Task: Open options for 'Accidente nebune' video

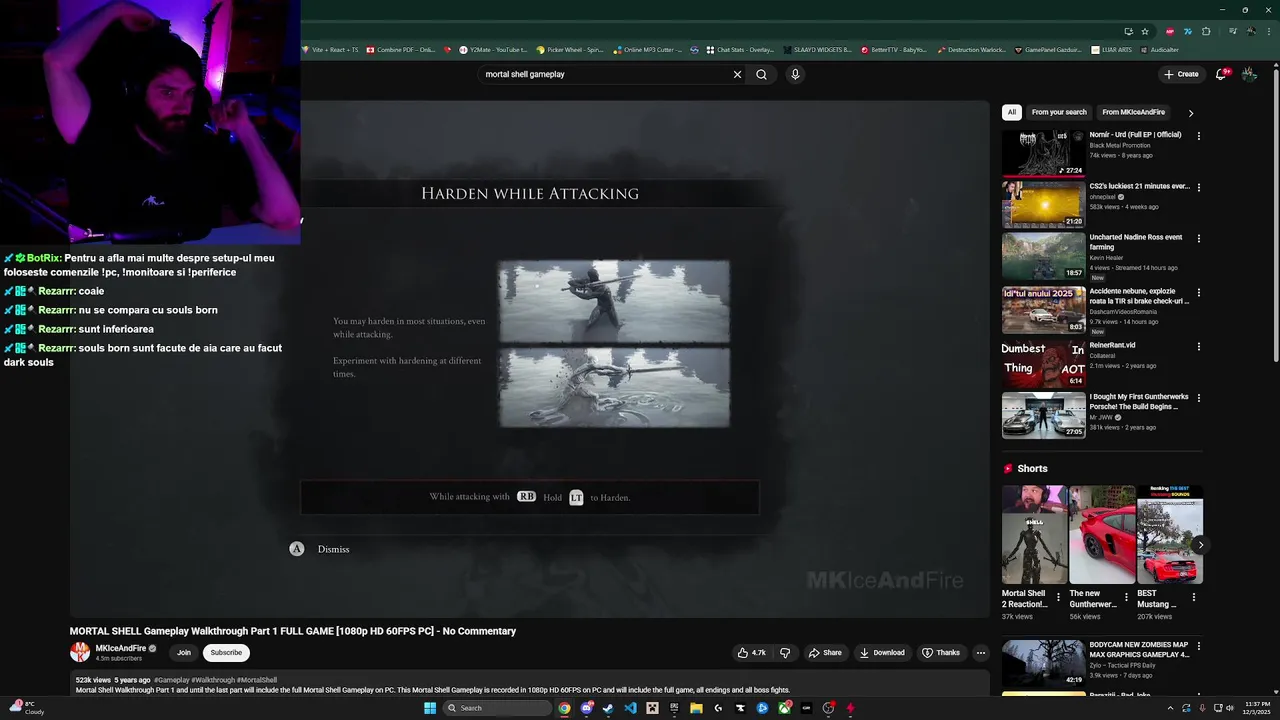Action: tap(1198, 293)
